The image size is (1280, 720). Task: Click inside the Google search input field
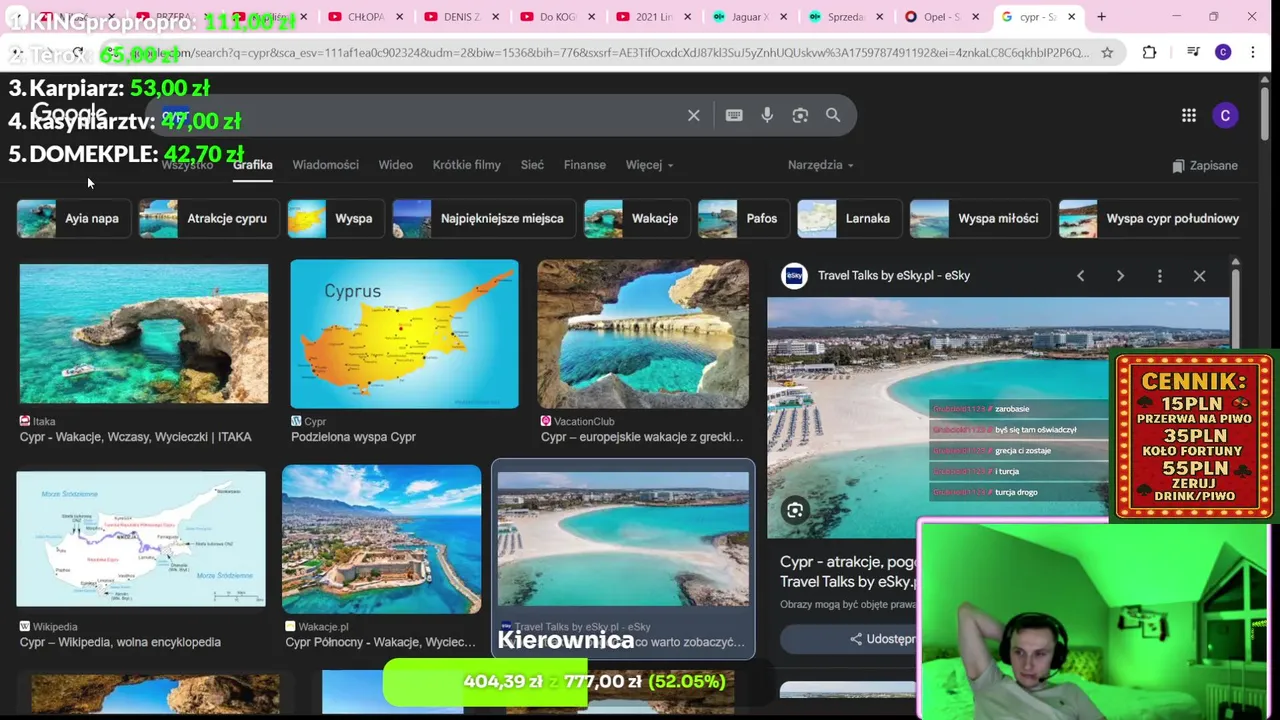(x=420, y=116)
